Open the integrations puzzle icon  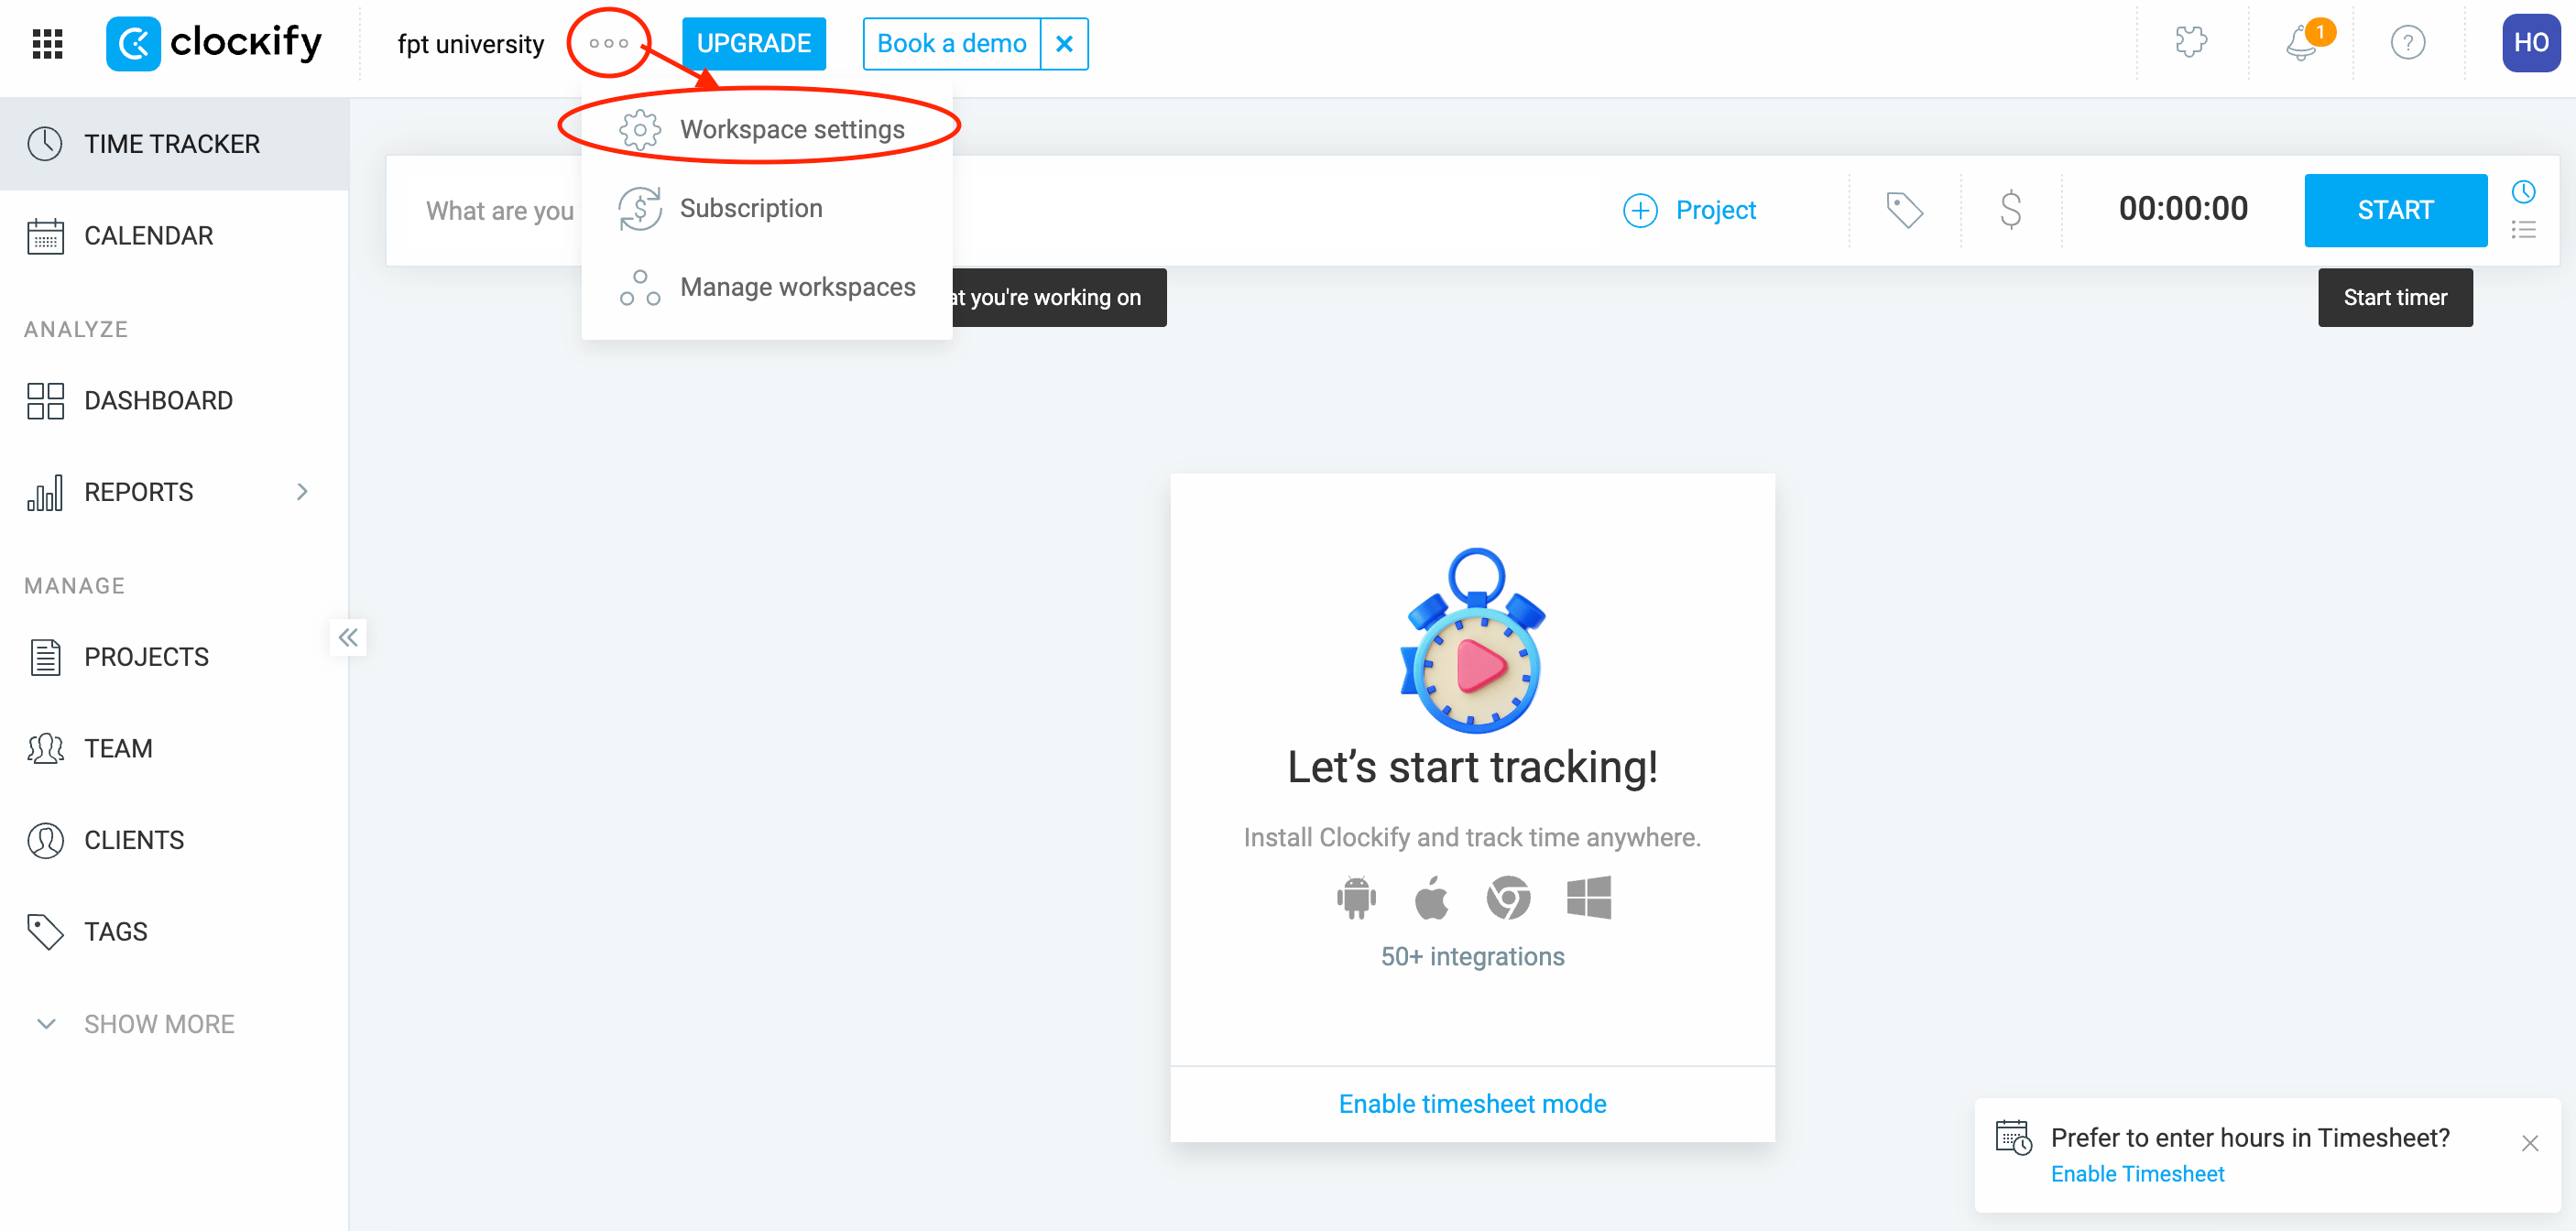2190,43
